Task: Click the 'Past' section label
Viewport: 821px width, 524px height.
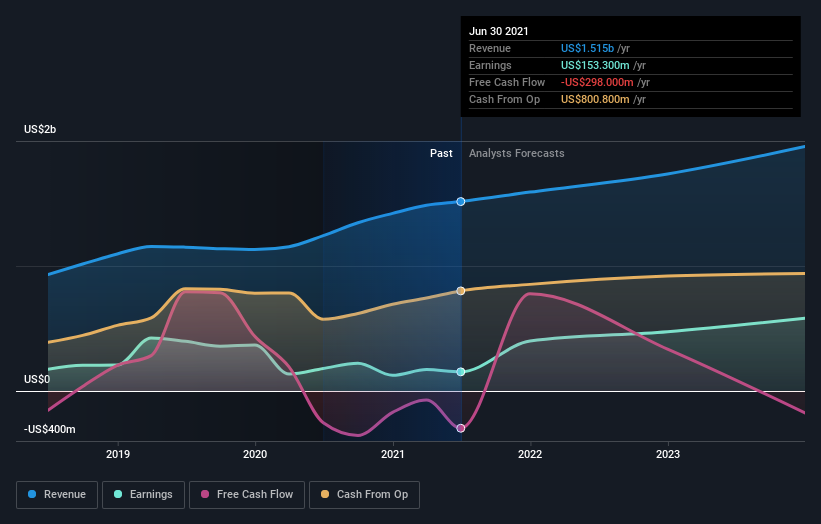Action: click(x=441, y=153)
